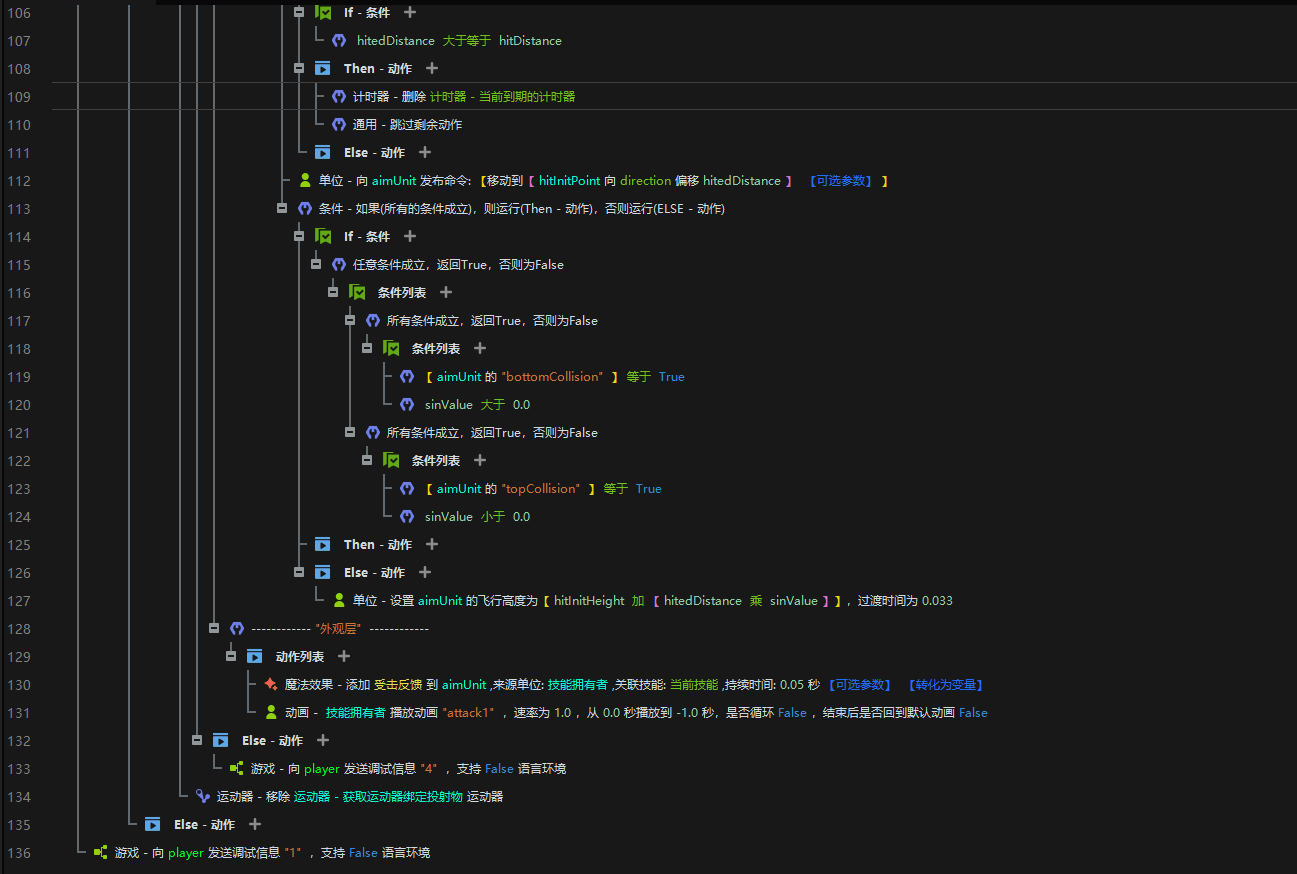Collapse the If - 条件 node on line 114
This screenshot has height=874, width=1297.
click(299, 236)
